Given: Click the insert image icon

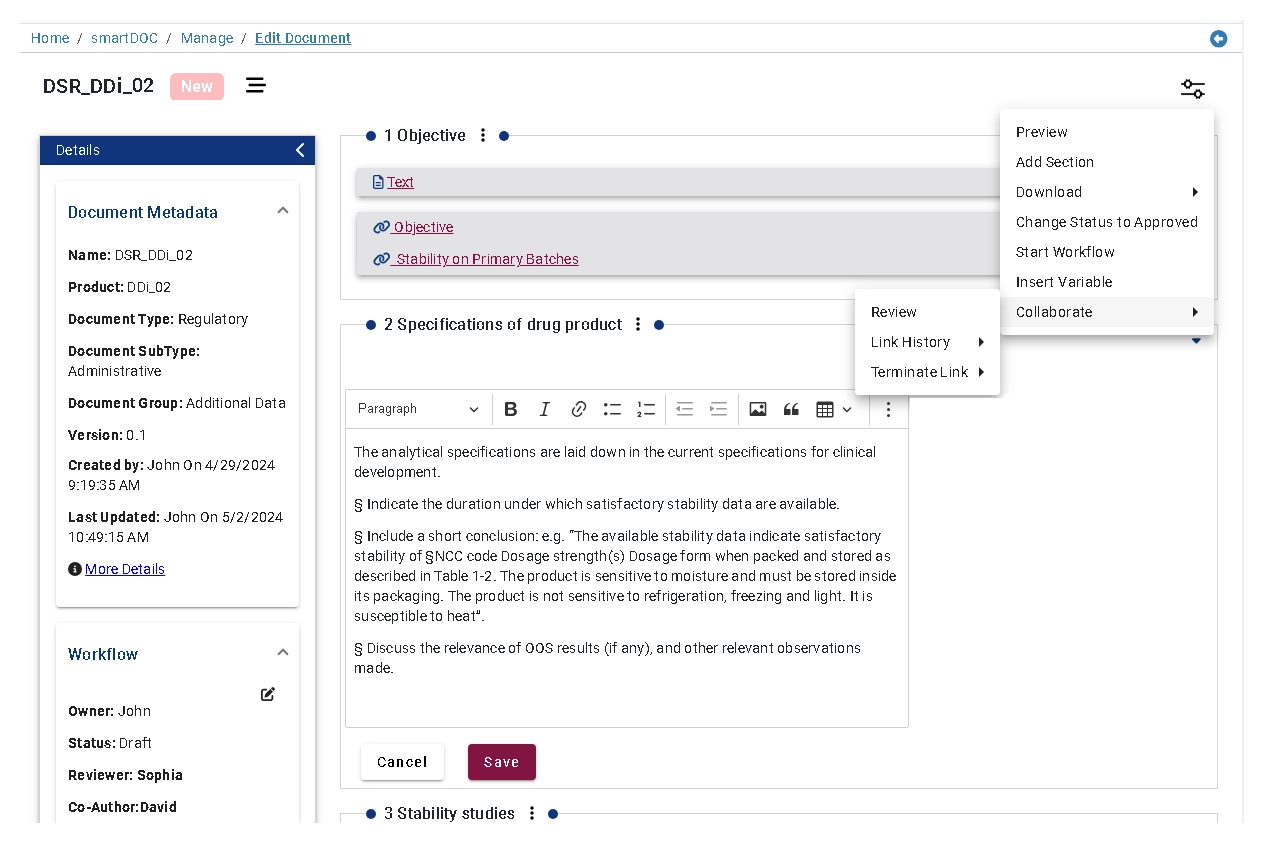Looking at the screenshot, I should 757,409.
